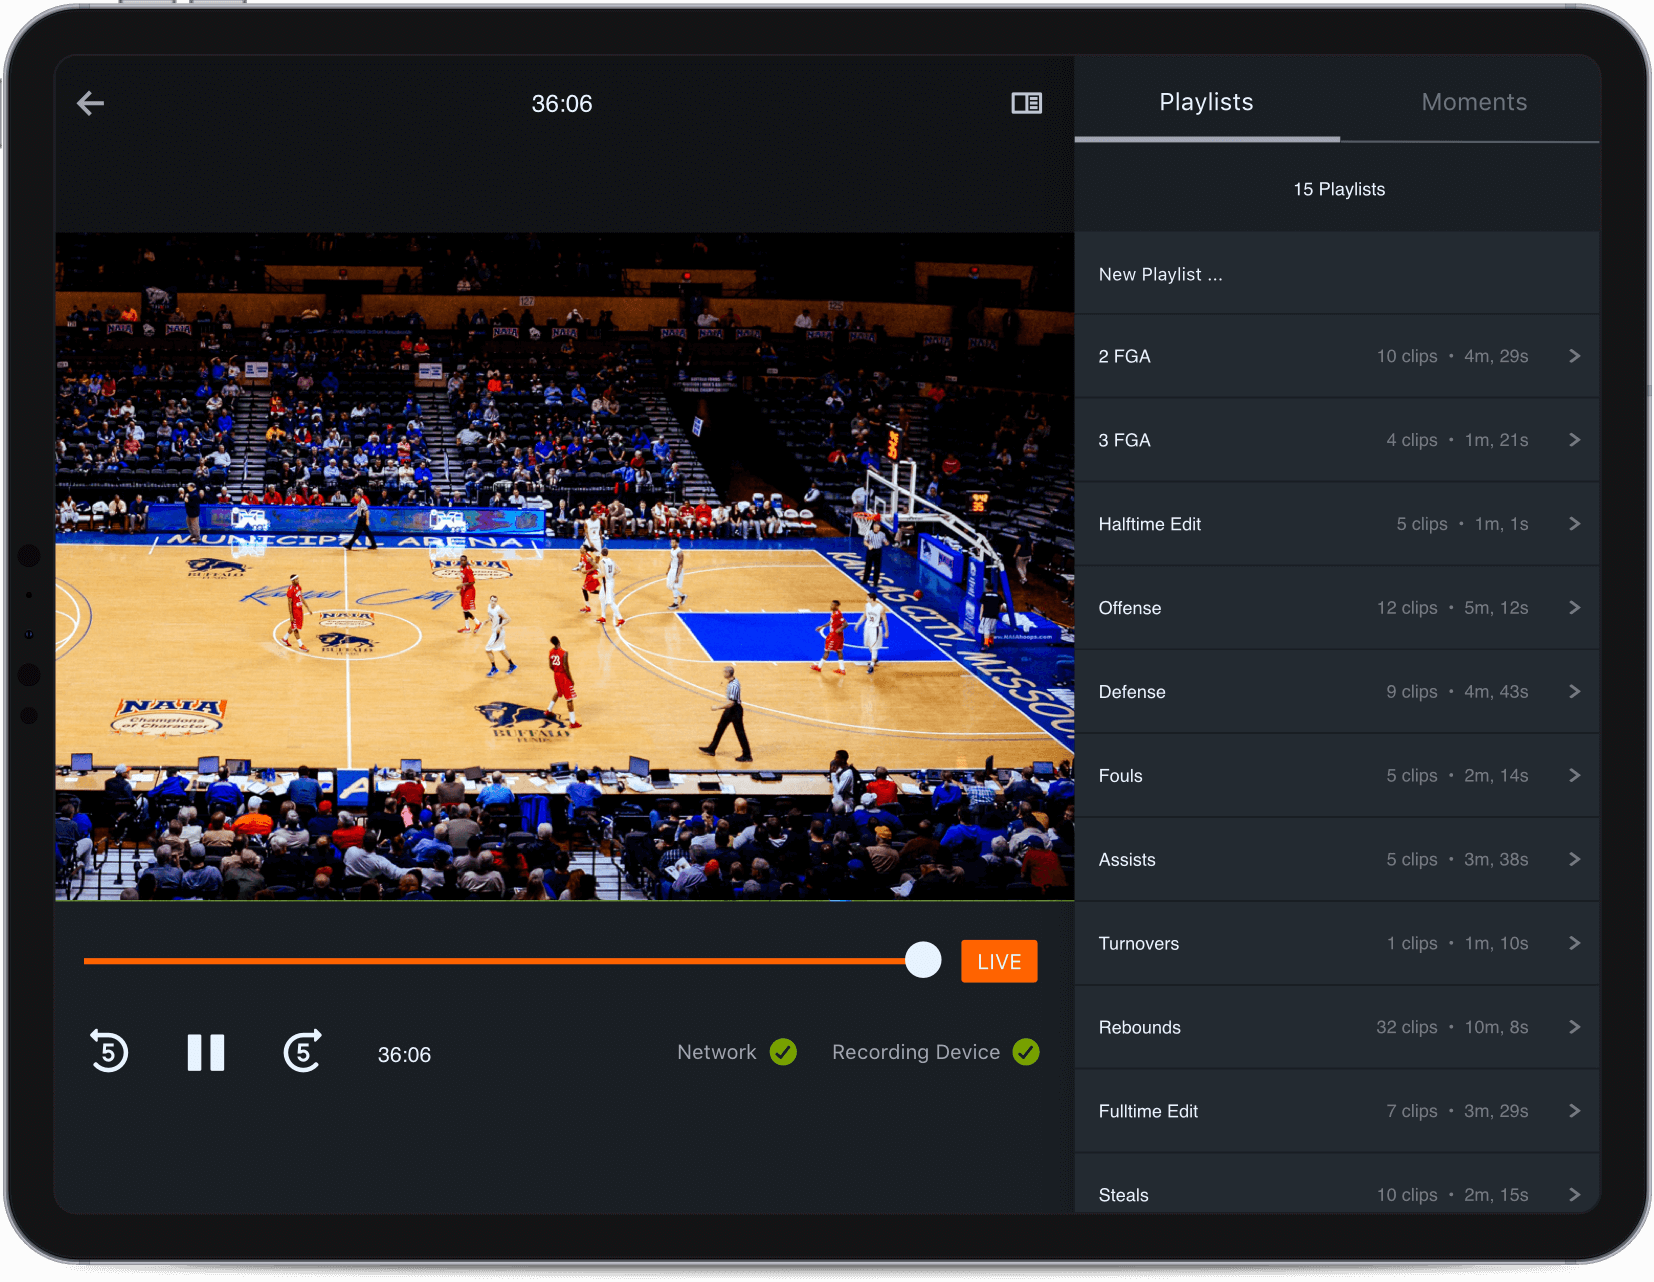Click the Recording Device checkmark

[x=1026, y=1051]
